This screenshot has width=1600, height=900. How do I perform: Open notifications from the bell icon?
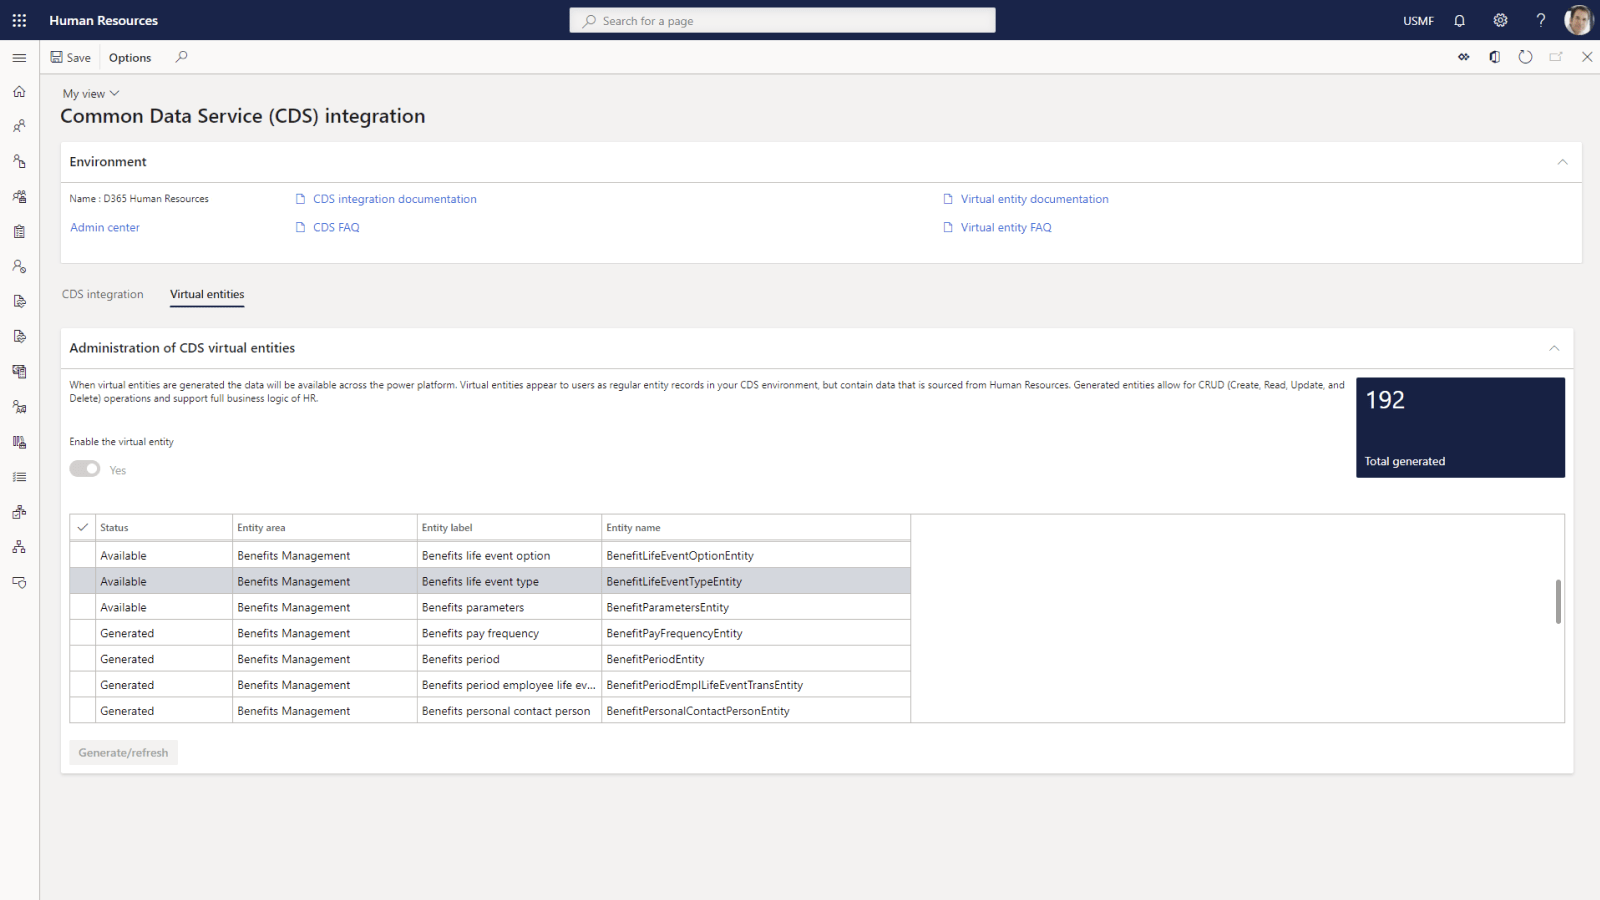click(x=1460, y=20)
